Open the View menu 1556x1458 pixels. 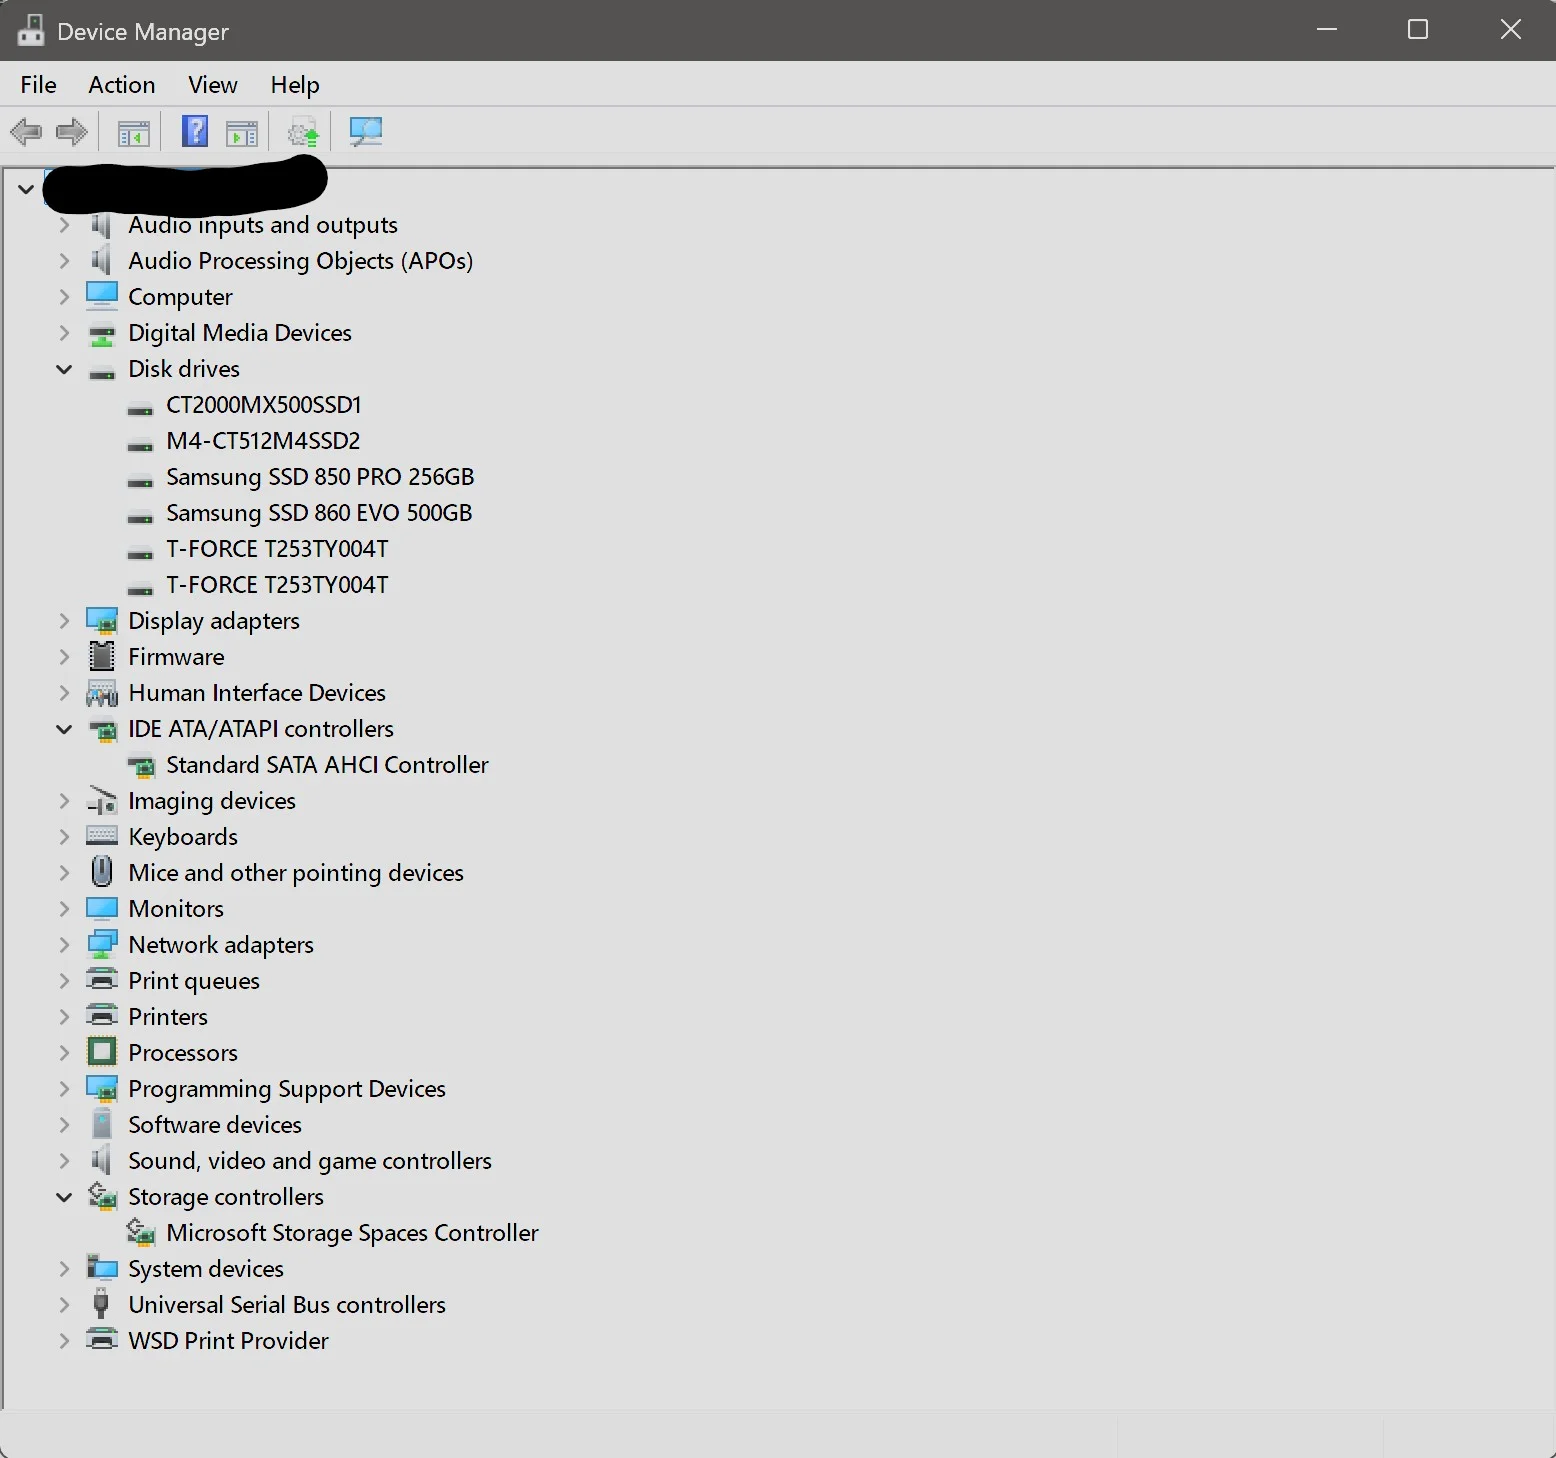point(213,85)
